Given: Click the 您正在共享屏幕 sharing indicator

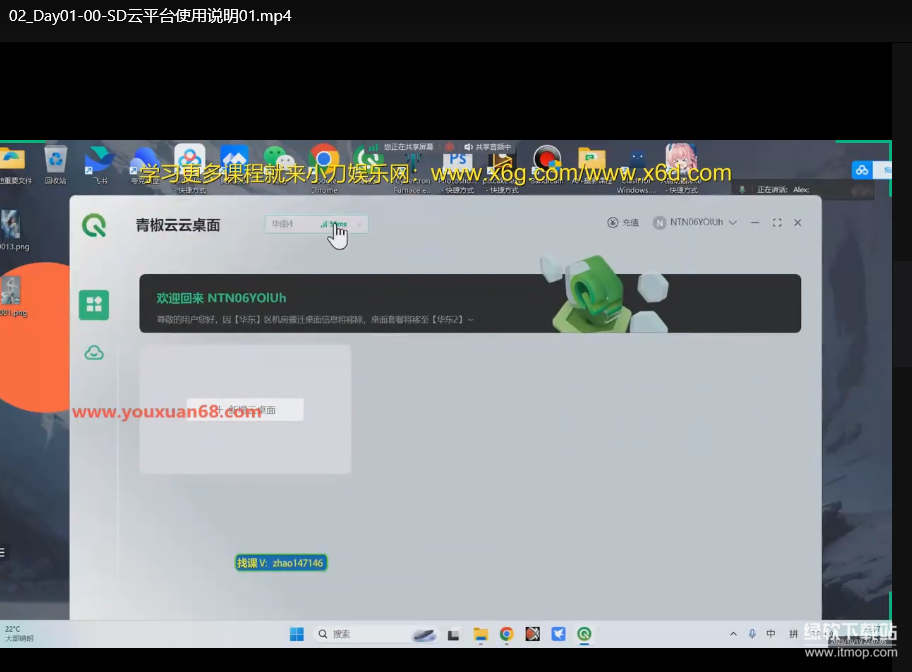Looking at the screenshot, I should coord(408,147).
